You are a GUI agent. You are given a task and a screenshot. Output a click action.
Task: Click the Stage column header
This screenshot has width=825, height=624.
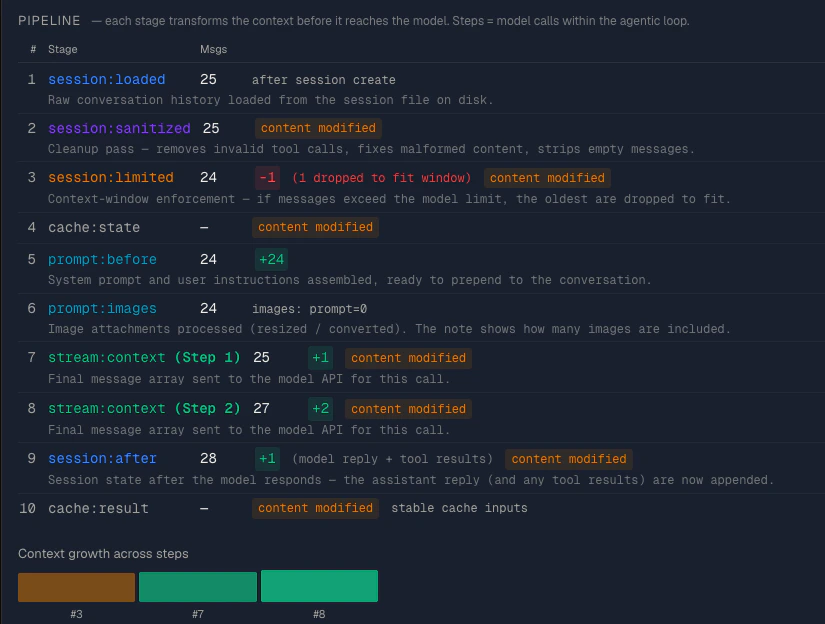click(x=63, y=49)
